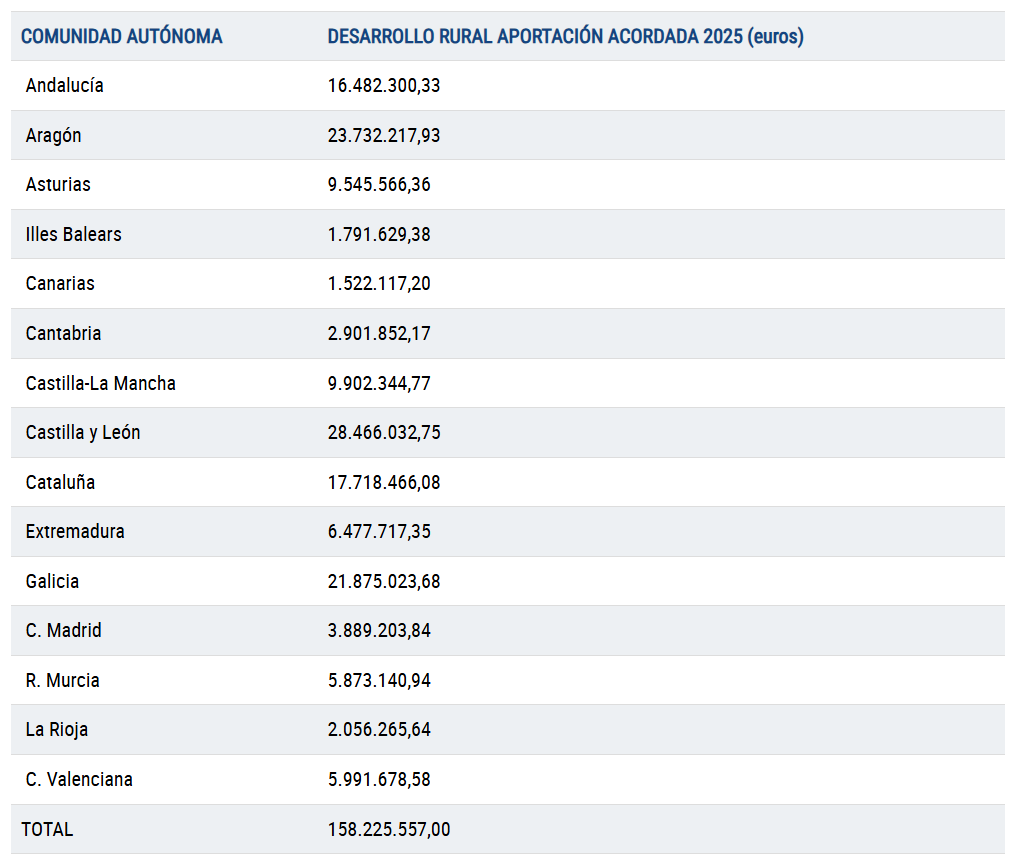The image size is (1024, 865).
Task: Click the C. Madrid value 3.889.203,84
Action: coord(379,631)
